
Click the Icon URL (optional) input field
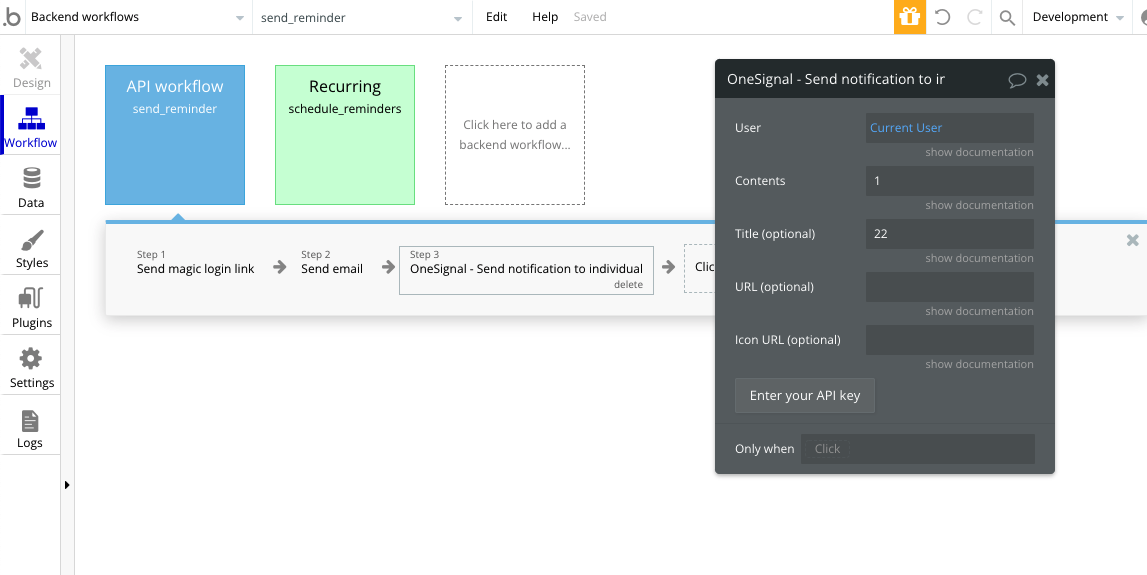[x=949, y=340]
